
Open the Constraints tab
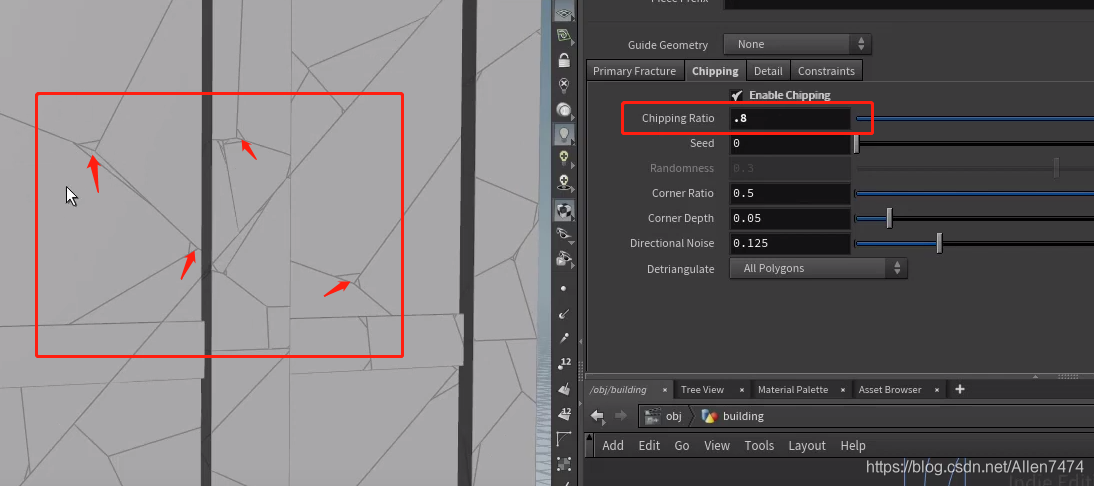(x=826, y=71)
